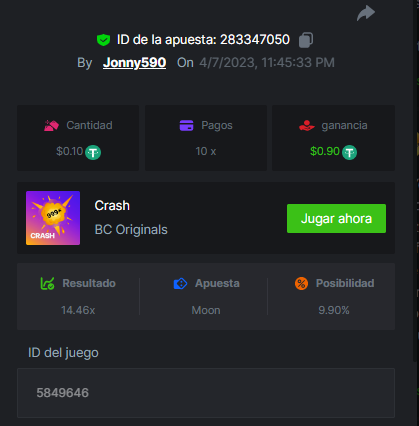Click the purple Pagos card icon
Image resolution: width=419 pixels, height=426 pixels.
(x=186, y=126)
